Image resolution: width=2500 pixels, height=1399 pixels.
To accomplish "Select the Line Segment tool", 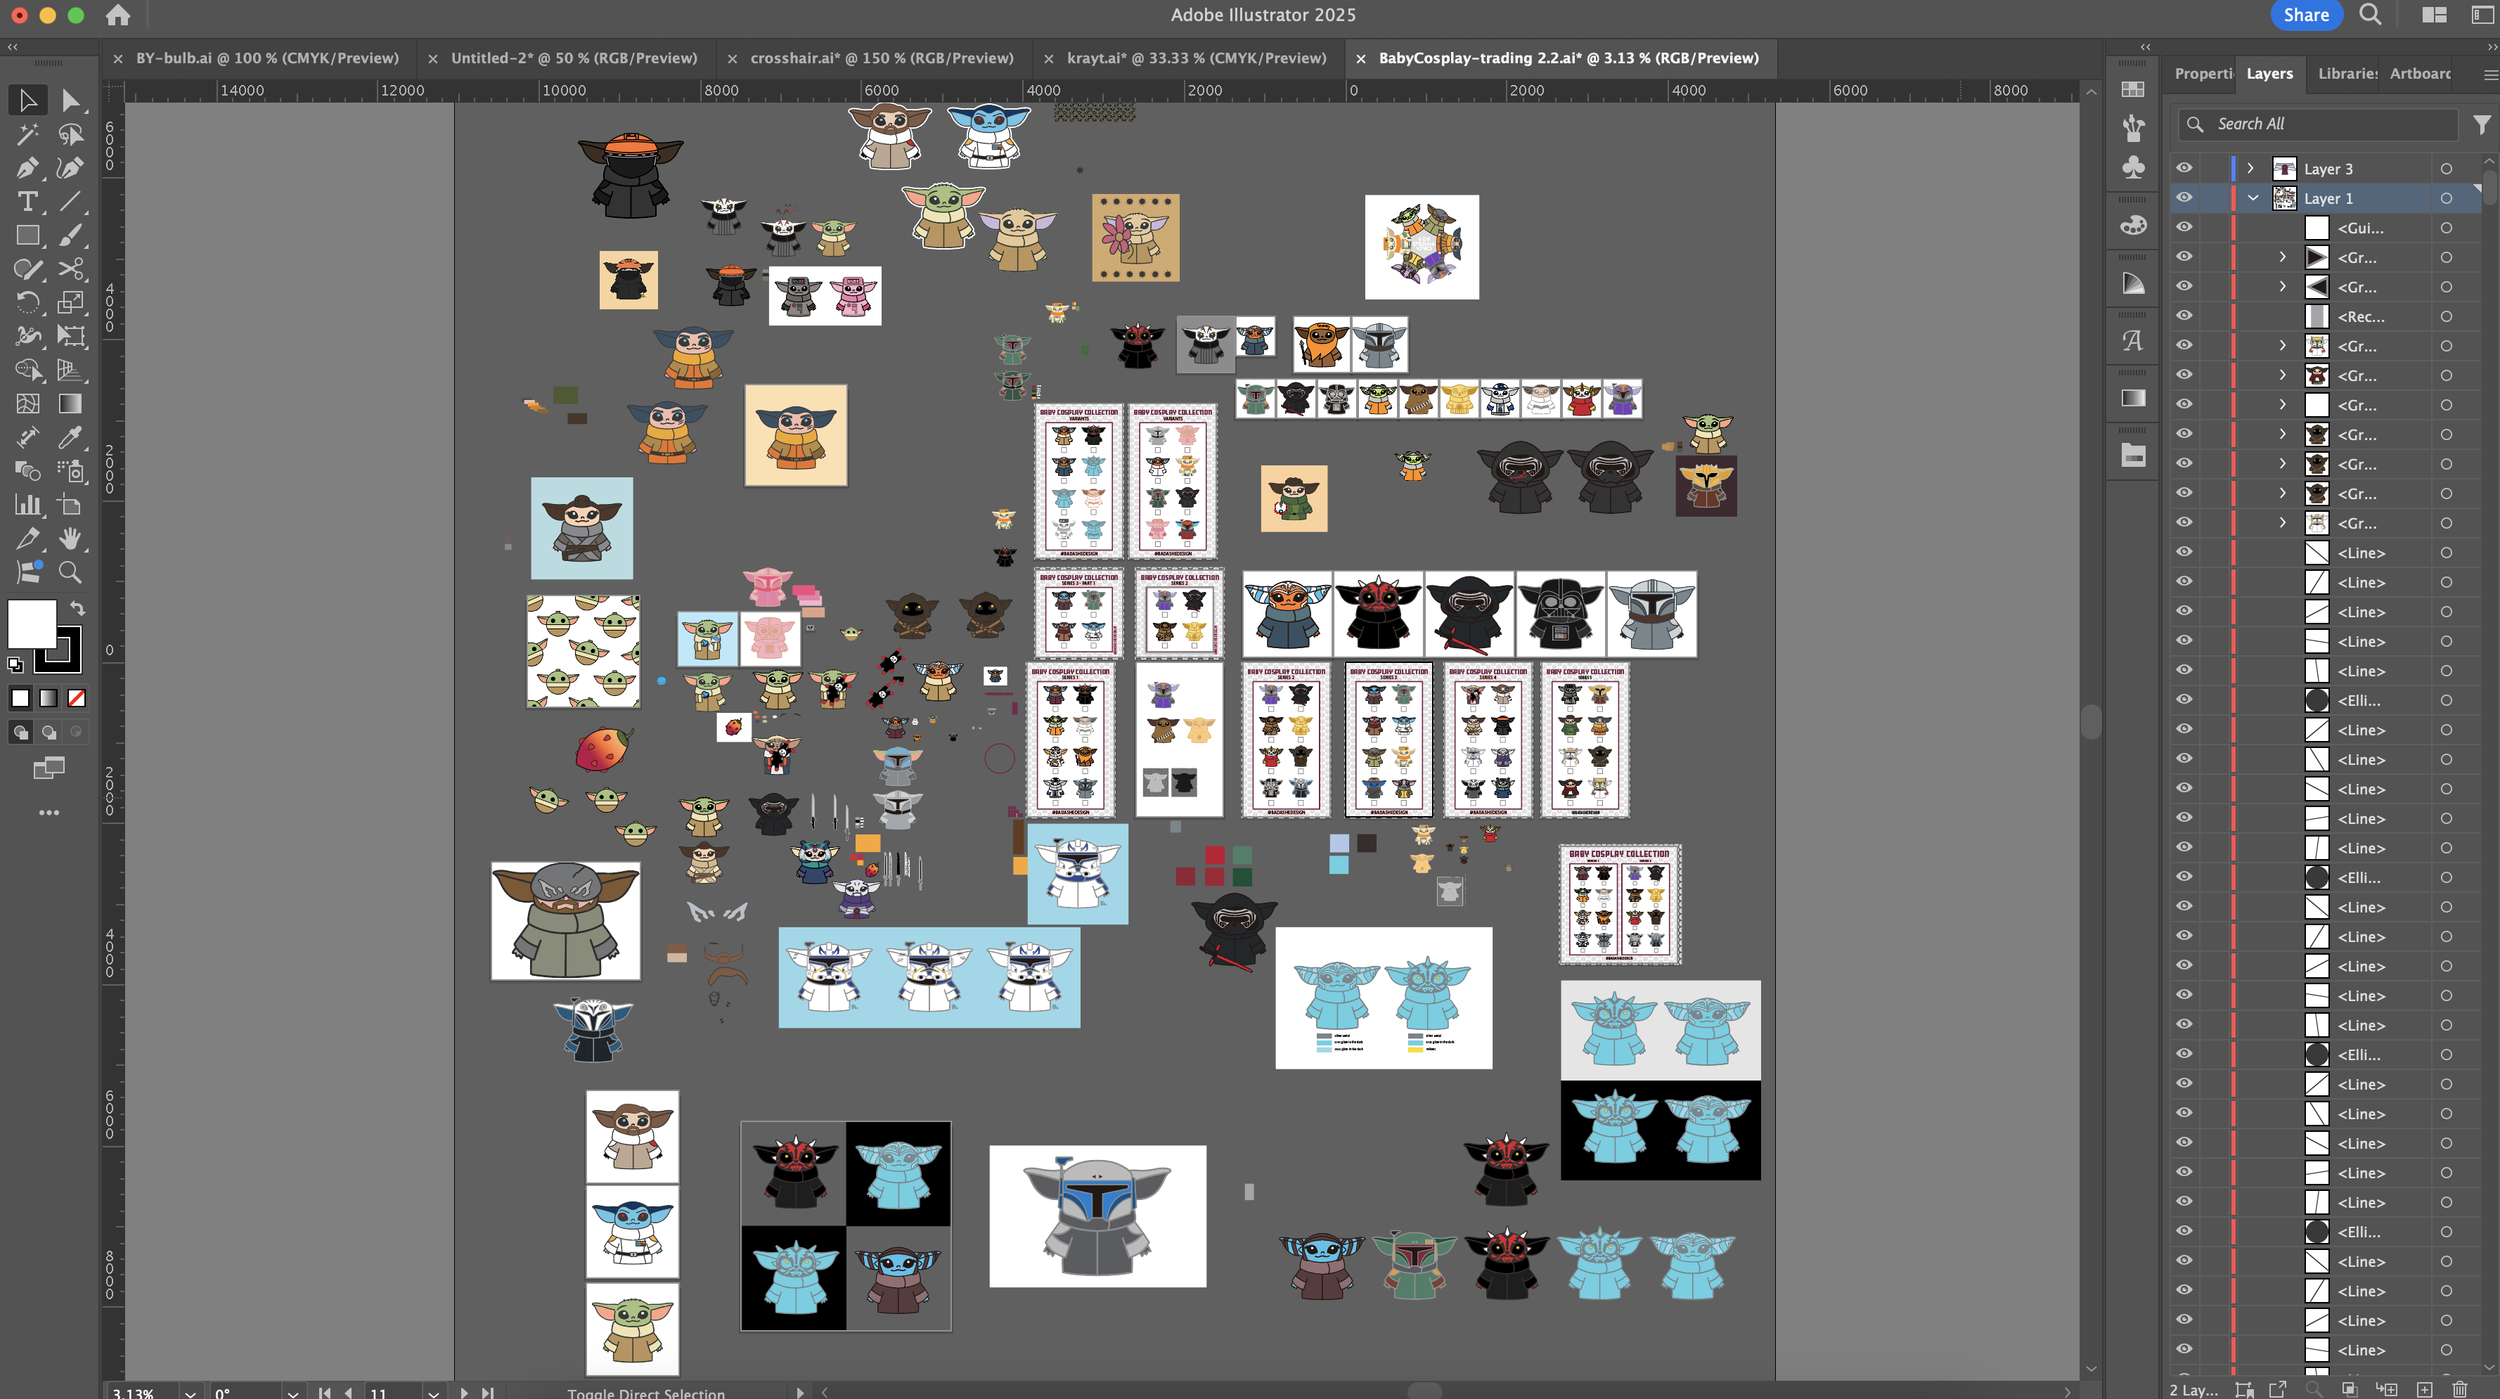I will point(70,201).
